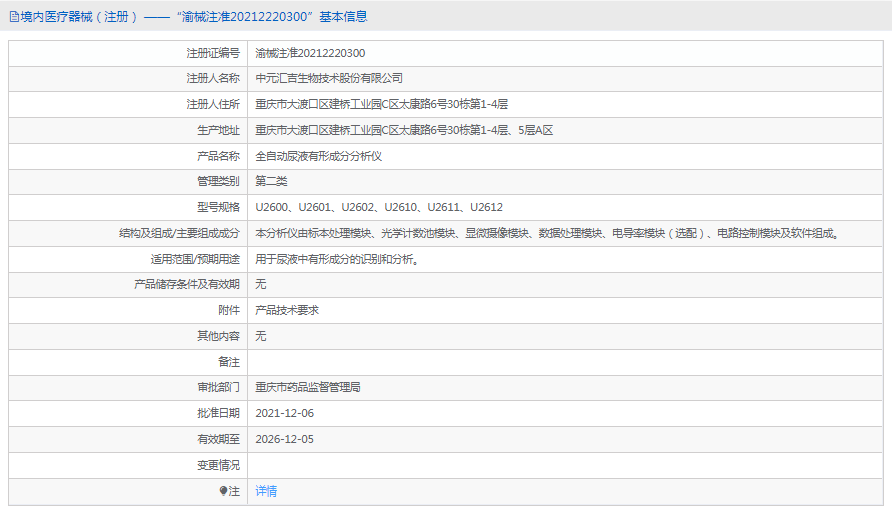This screenshot has height=510, width=892.
Task: Click the 生产地址 value ending 5层A区
Action: (x=404, y=131)
